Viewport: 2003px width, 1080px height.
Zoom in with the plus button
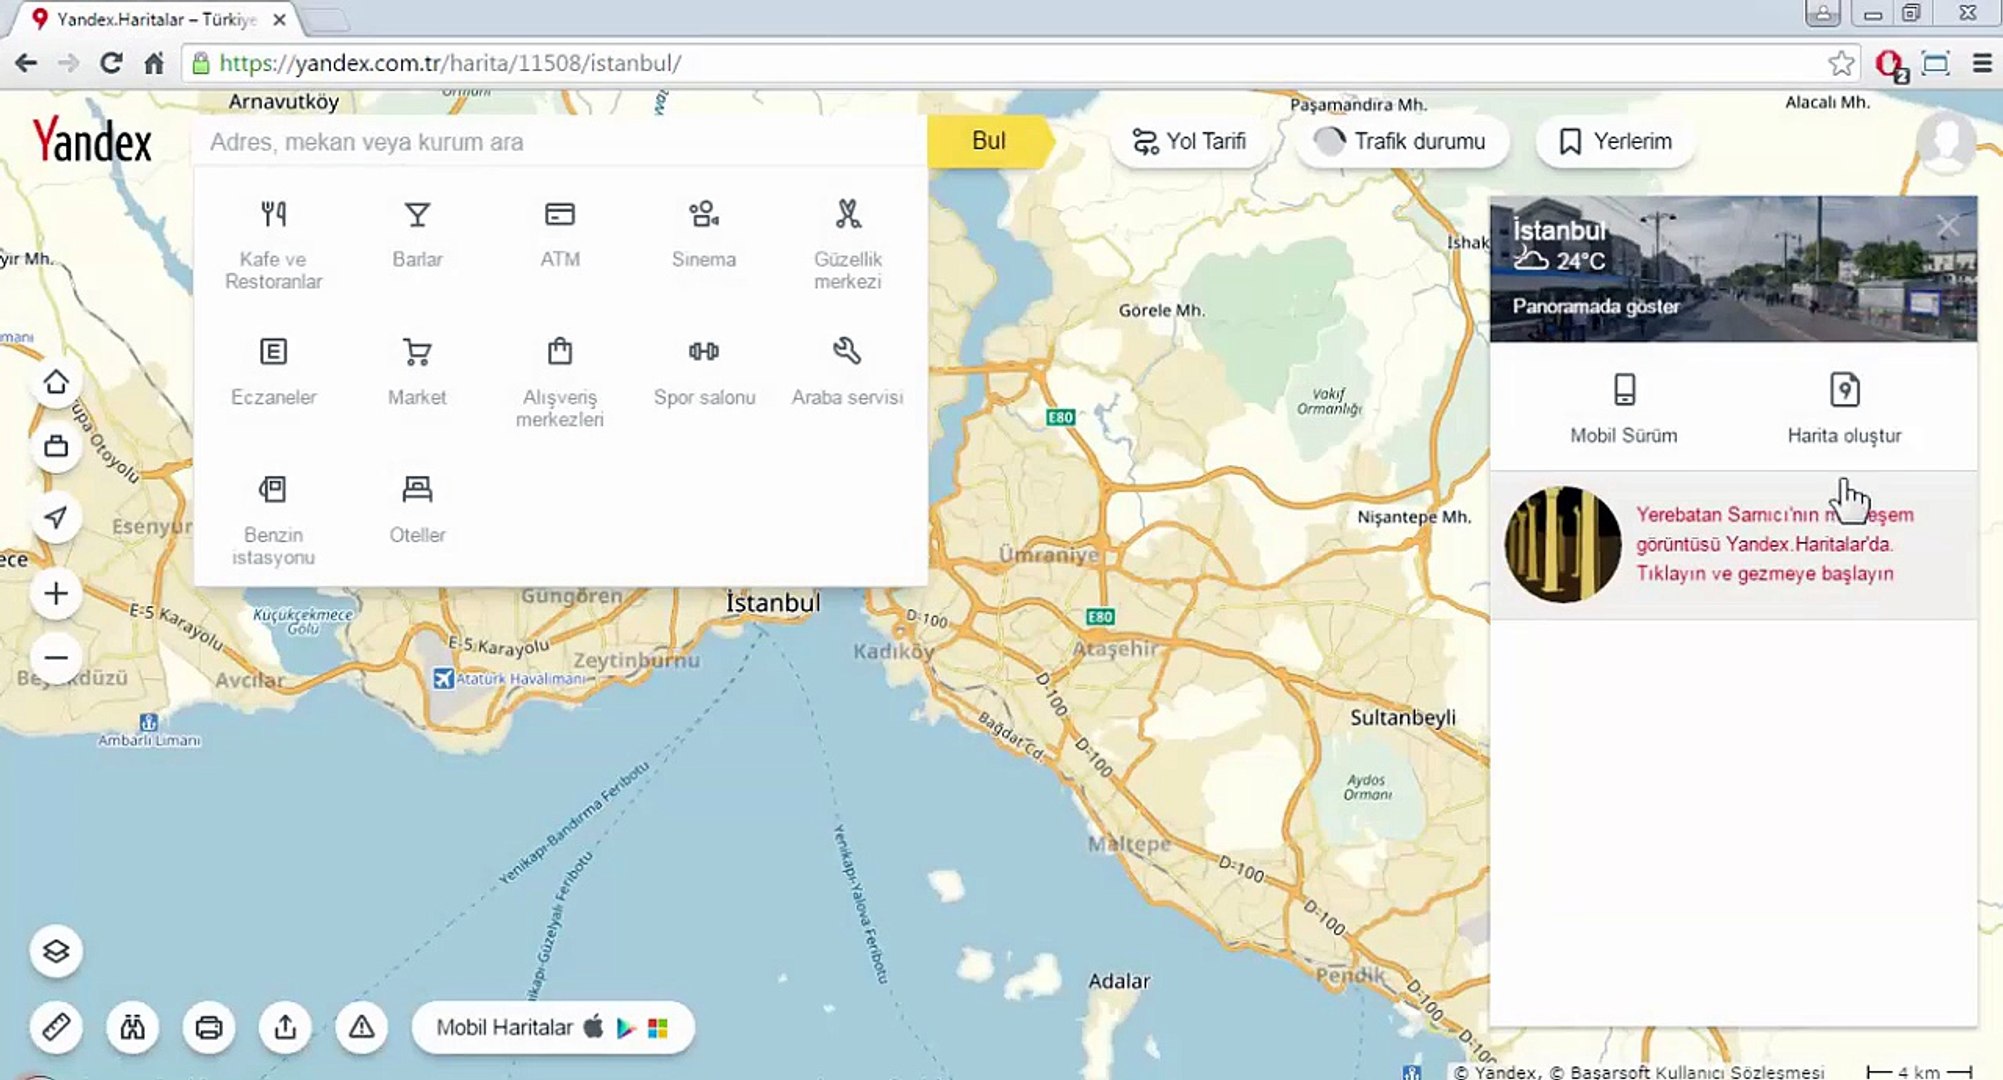click(x=56, y=594)
